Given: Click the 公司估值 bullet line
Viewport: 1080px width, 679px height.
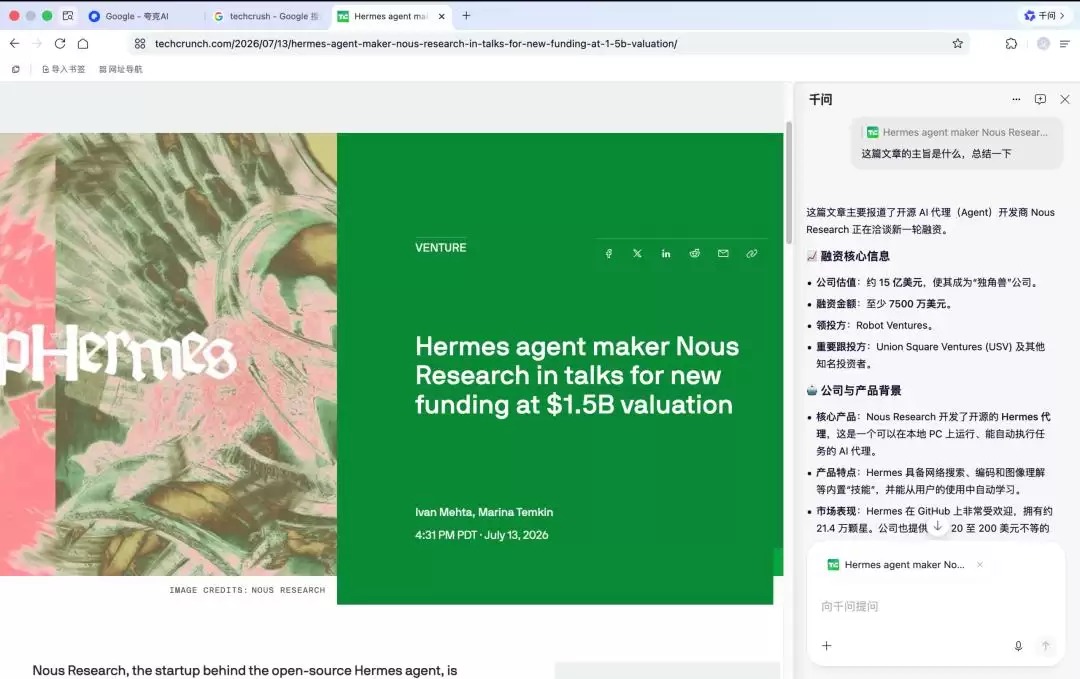Looking at the screenshot, I should point(928,282).
